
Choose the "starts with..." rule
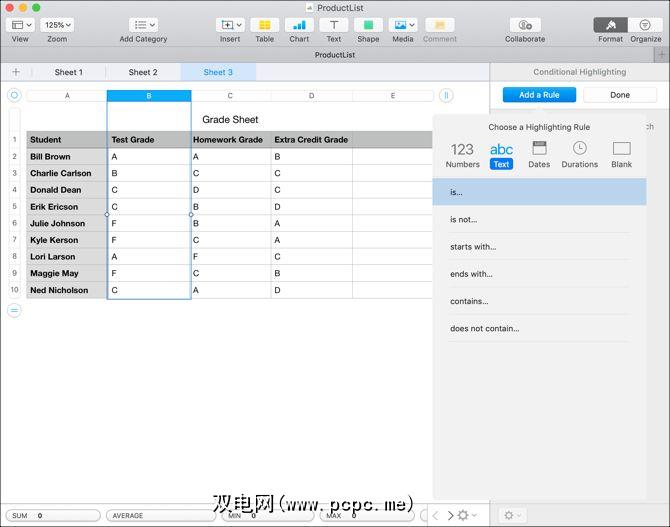coord(539,247)
